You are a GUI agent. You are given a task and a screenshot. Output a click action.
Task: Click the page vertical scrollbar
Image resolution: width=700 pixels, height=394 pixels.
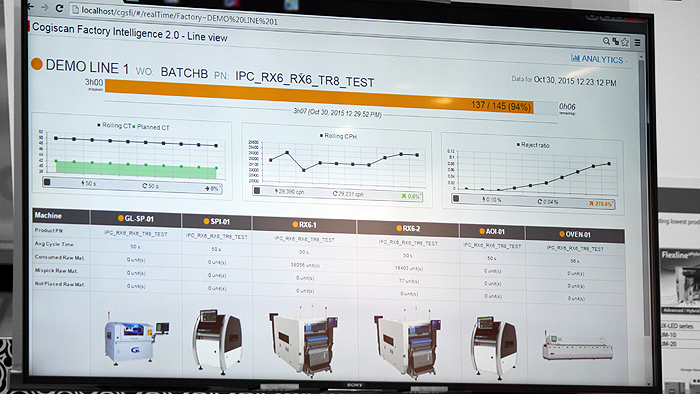click(642, 196)
